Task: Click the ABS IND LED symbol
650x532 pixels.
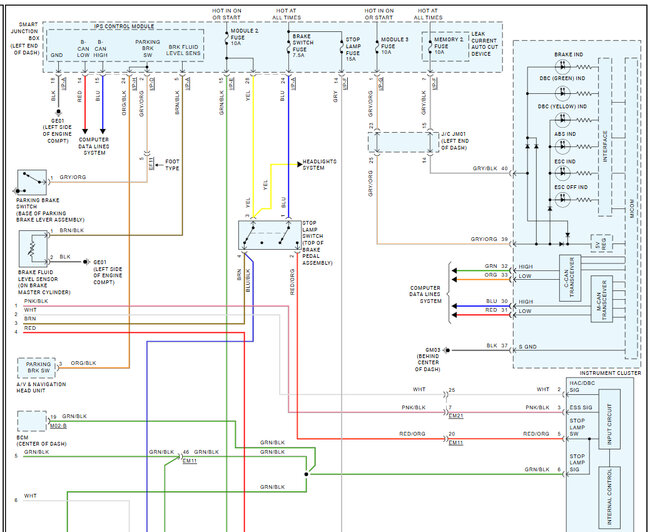Action: 562,146
